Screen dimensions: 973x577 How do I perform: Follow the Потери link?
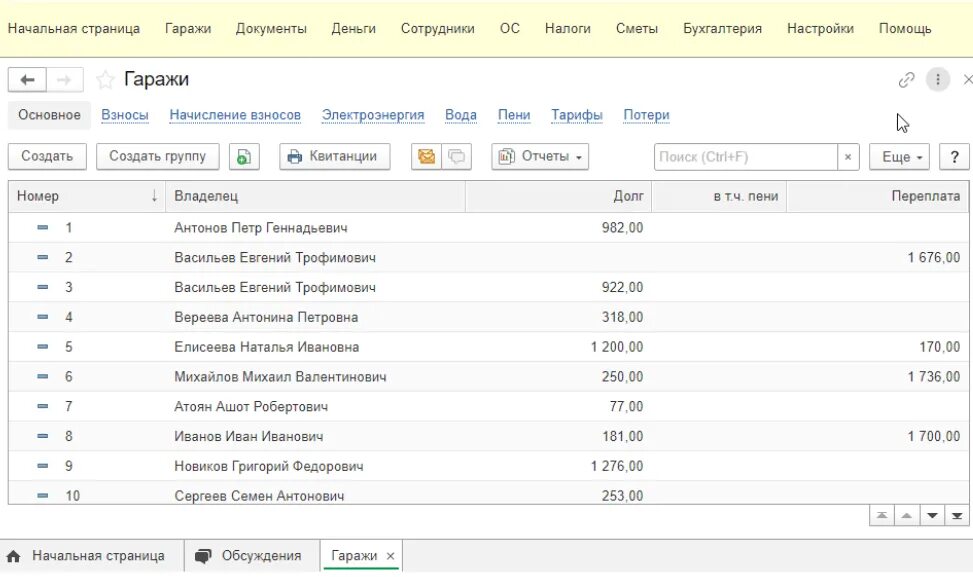(647, 115)
